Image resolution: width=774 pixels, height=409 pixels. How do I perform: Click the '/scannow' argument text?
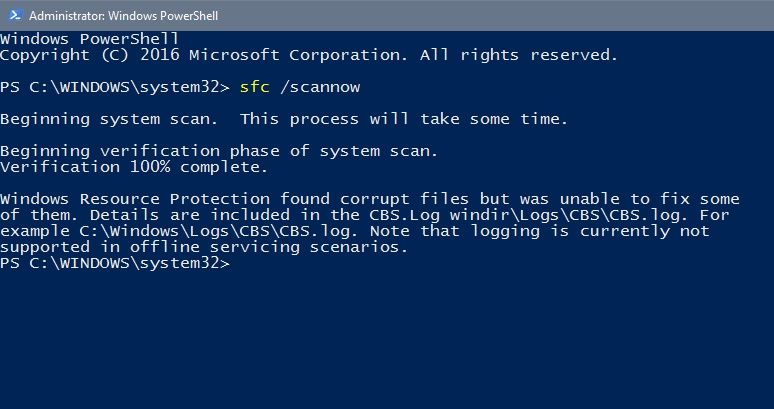pos(320,87)
